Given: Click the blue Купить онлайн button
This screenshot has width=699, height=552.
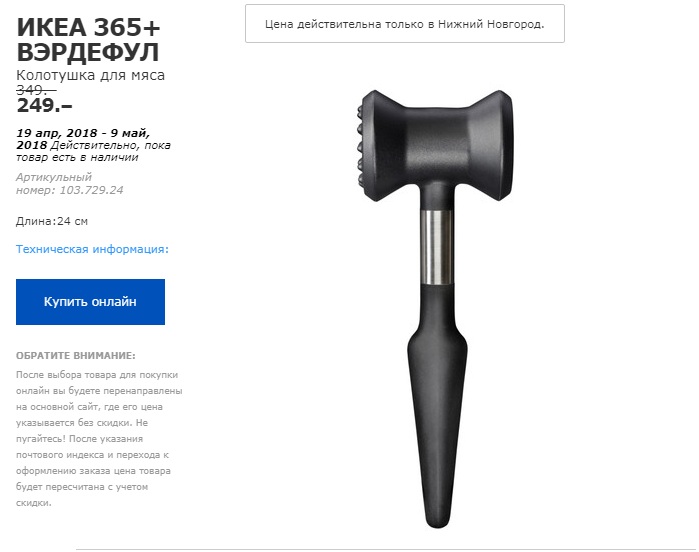Looking at the screenshot, I should click(x=90, y=302).
